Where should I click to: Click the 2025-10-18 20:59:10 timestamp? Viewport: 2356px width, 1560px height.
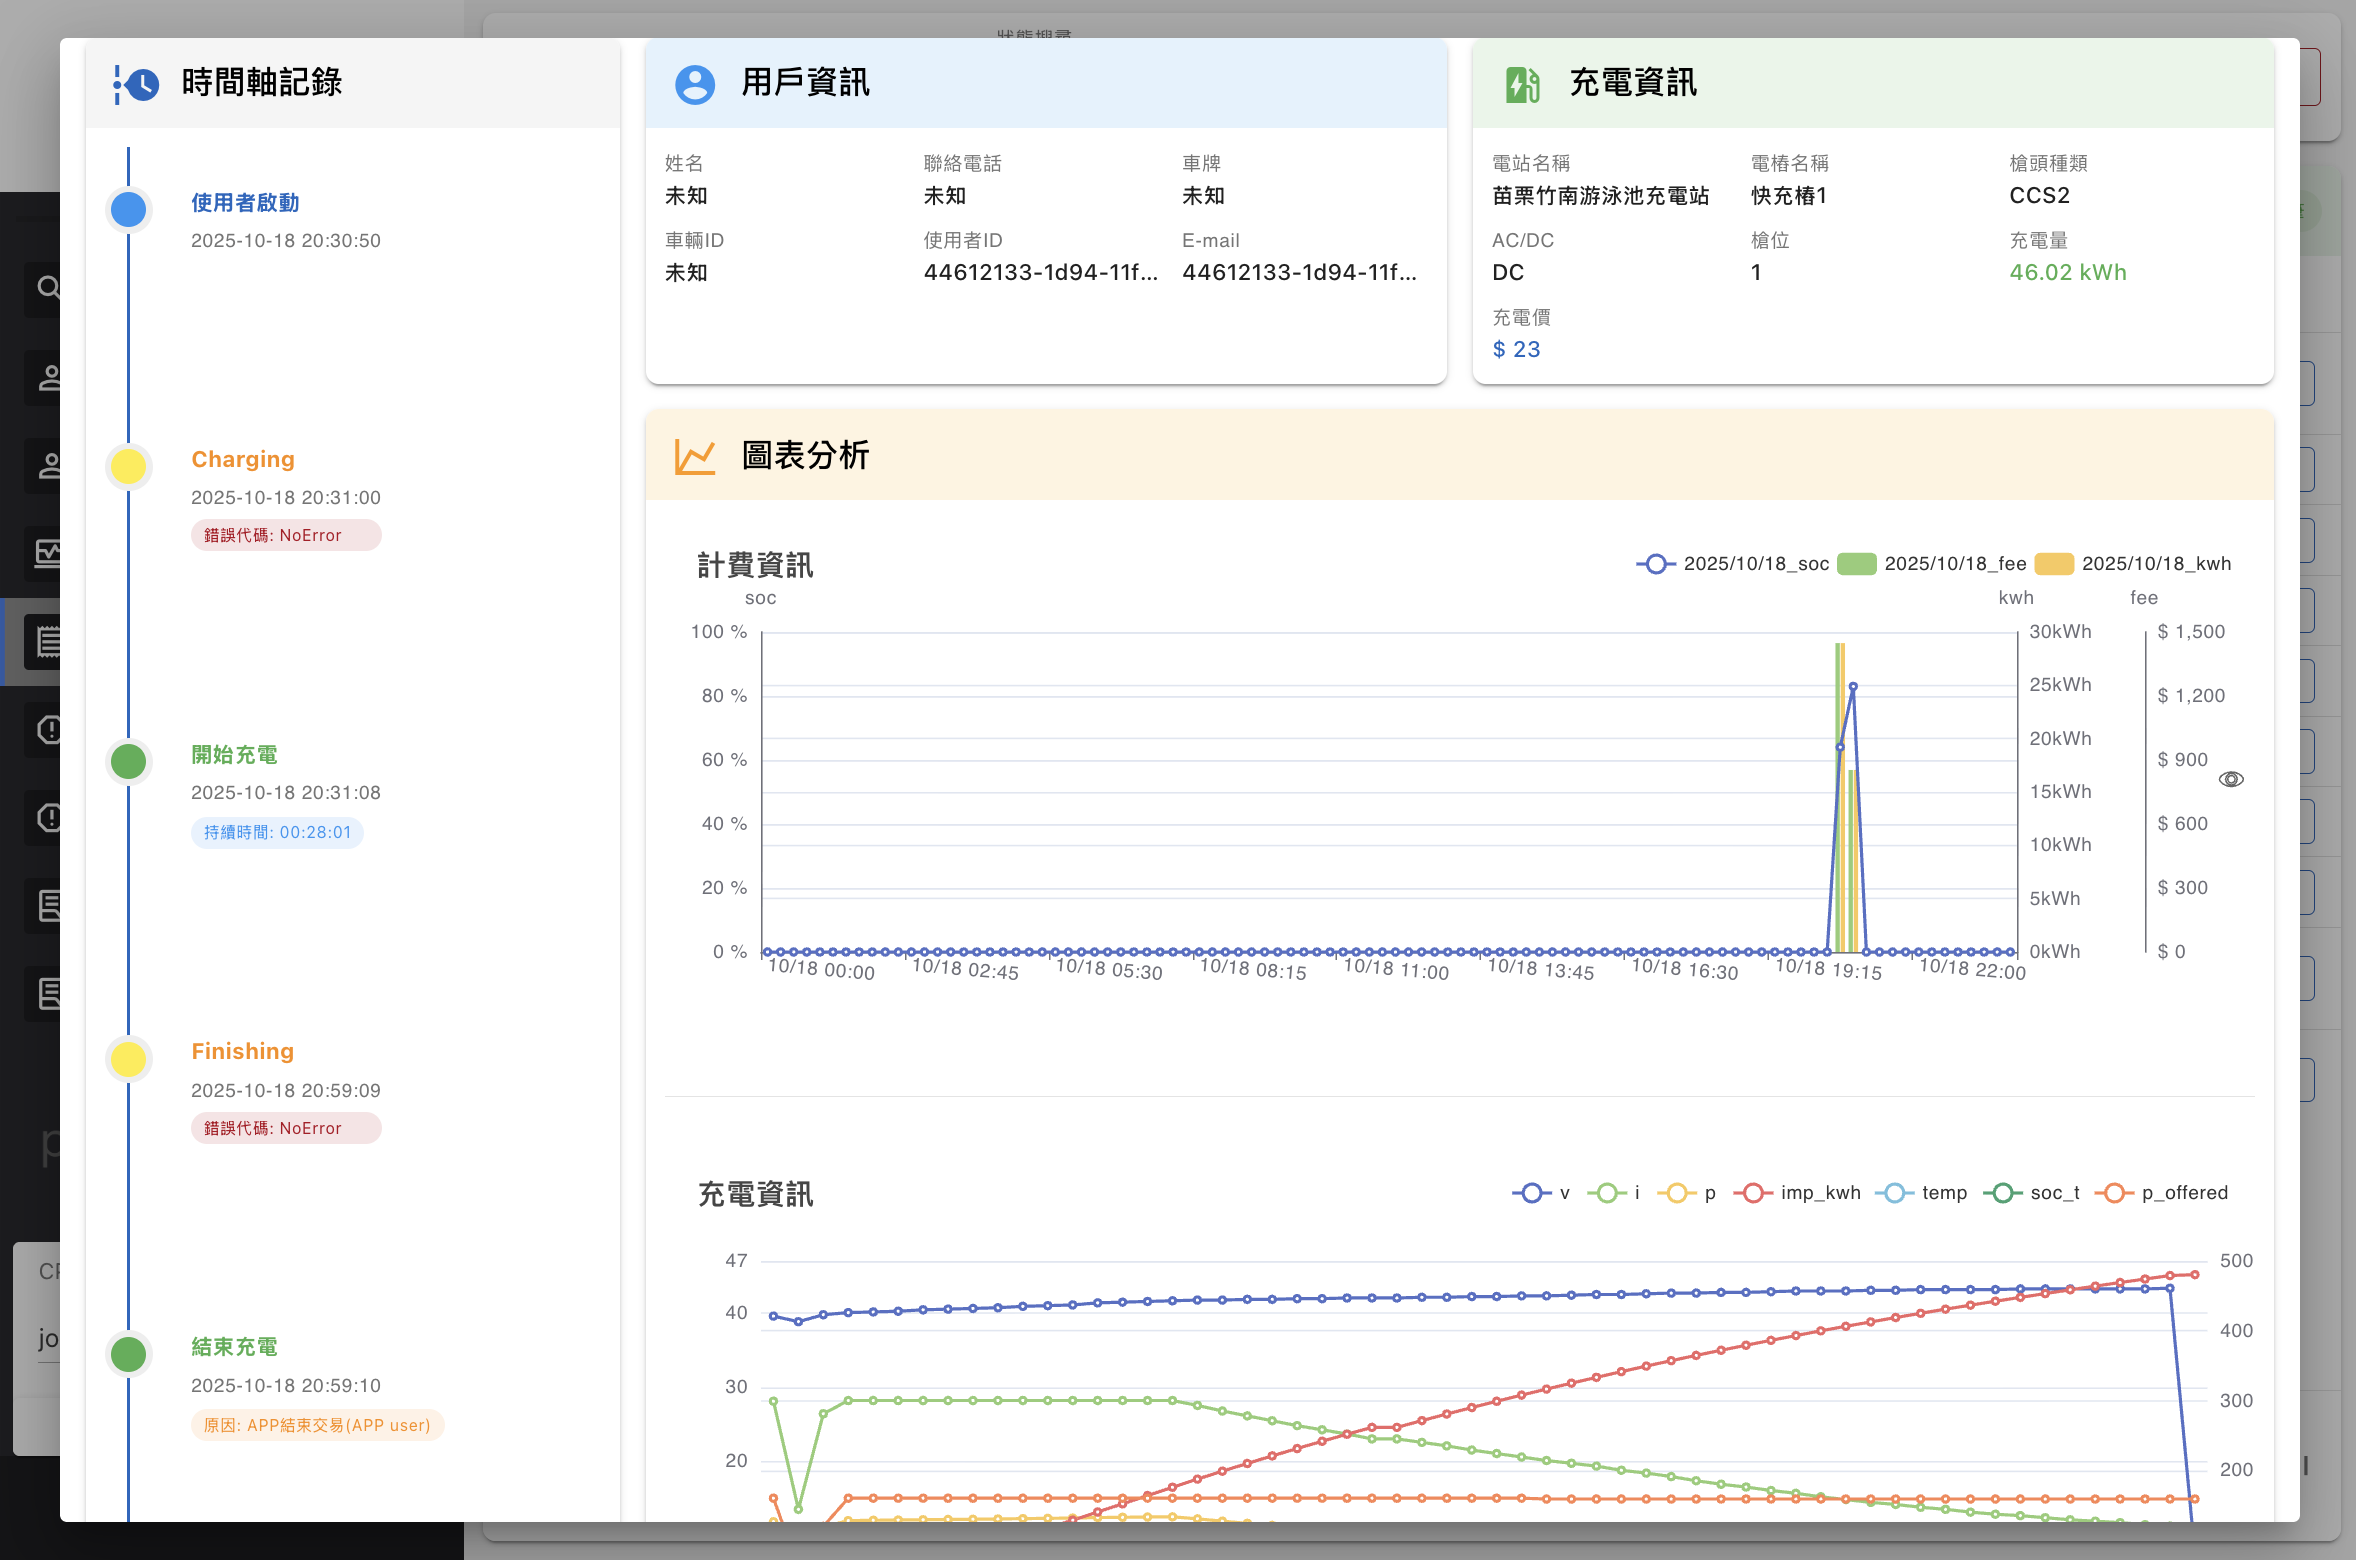pyautogui.click(x=286, y=1386)
